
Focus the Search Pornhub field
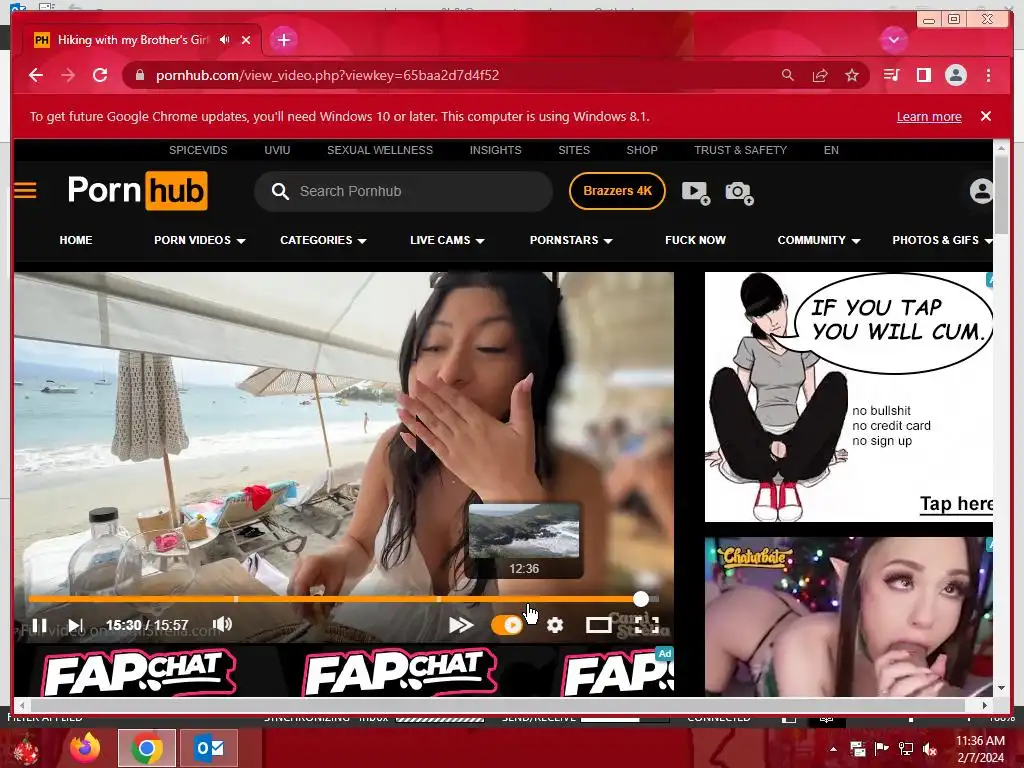[404, 191]
